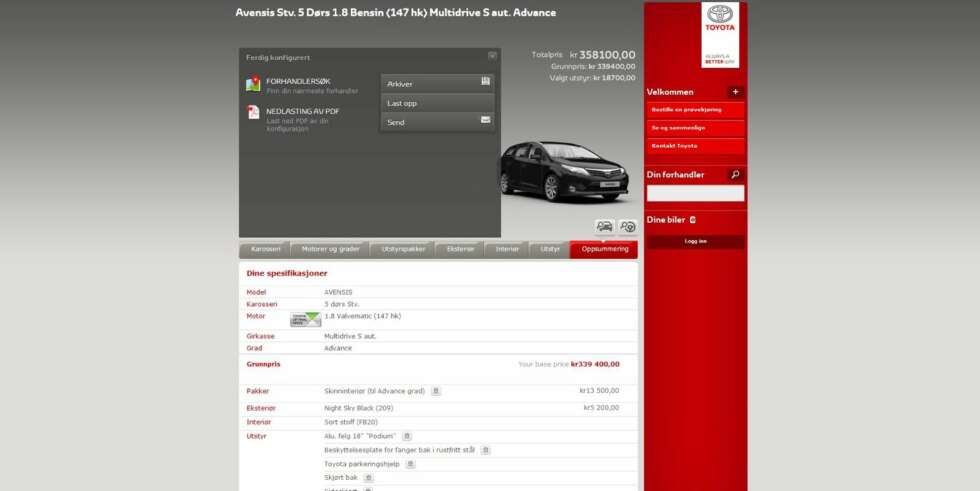Open the Utstyrspakker tab

403,249
